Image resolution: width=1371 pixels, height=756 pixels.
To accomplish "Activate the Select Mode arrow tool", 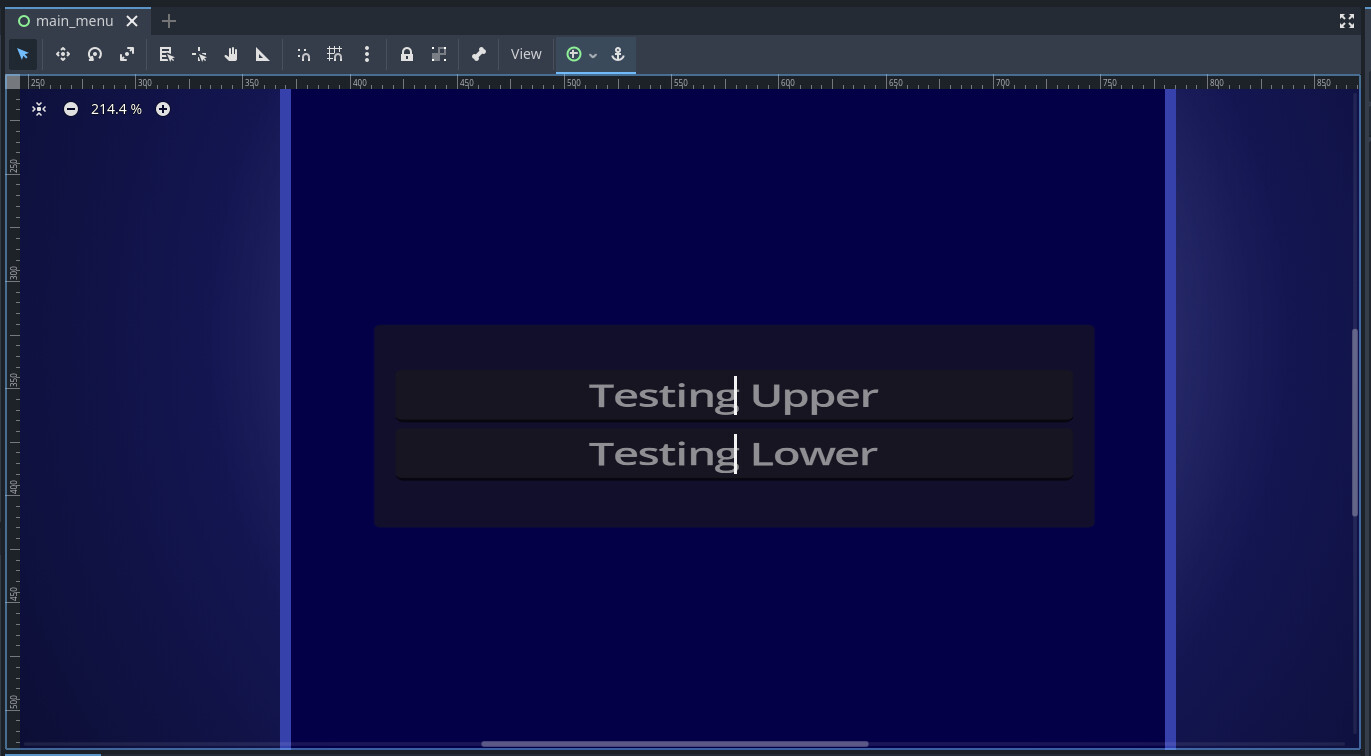I will coord(22,54).
